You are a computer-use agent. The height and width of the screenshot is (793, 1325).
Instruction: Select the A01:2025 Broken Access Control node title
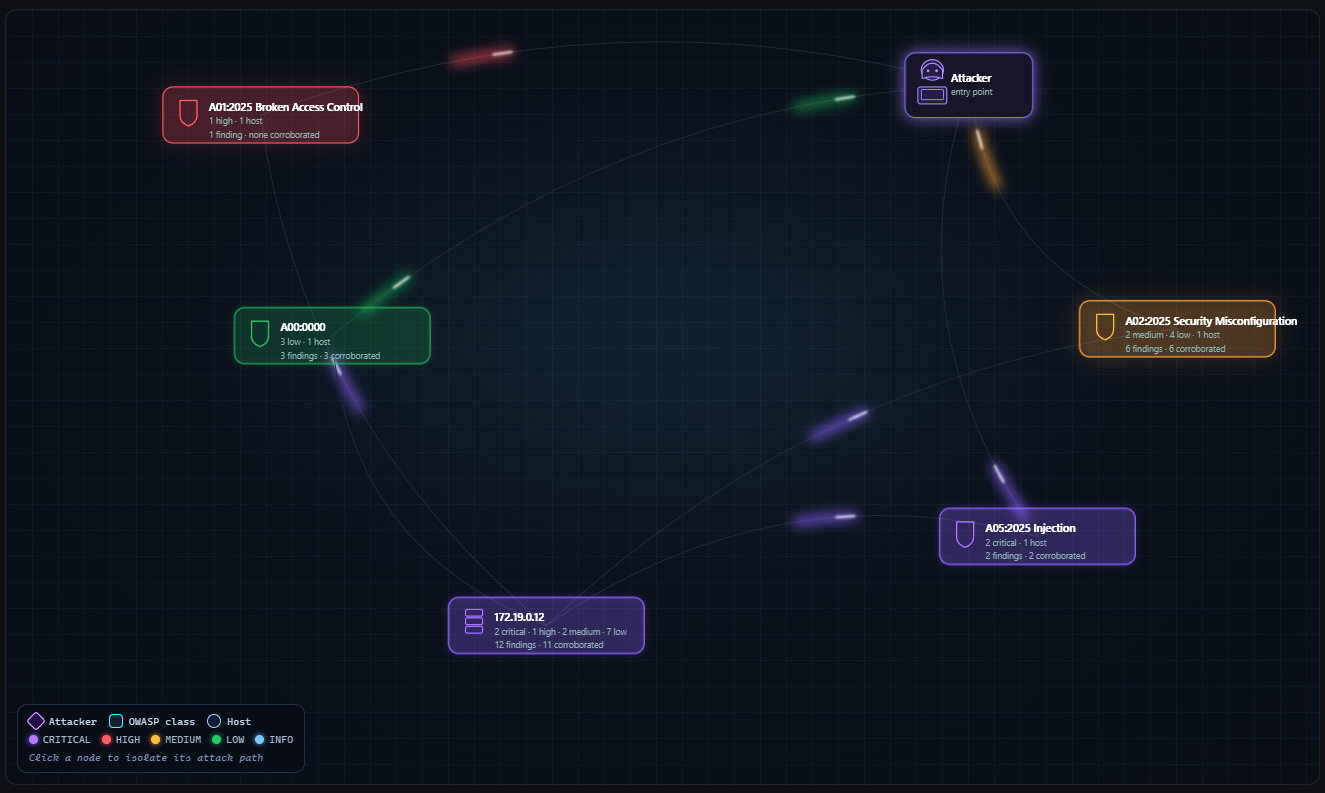(x=285, y=107)
